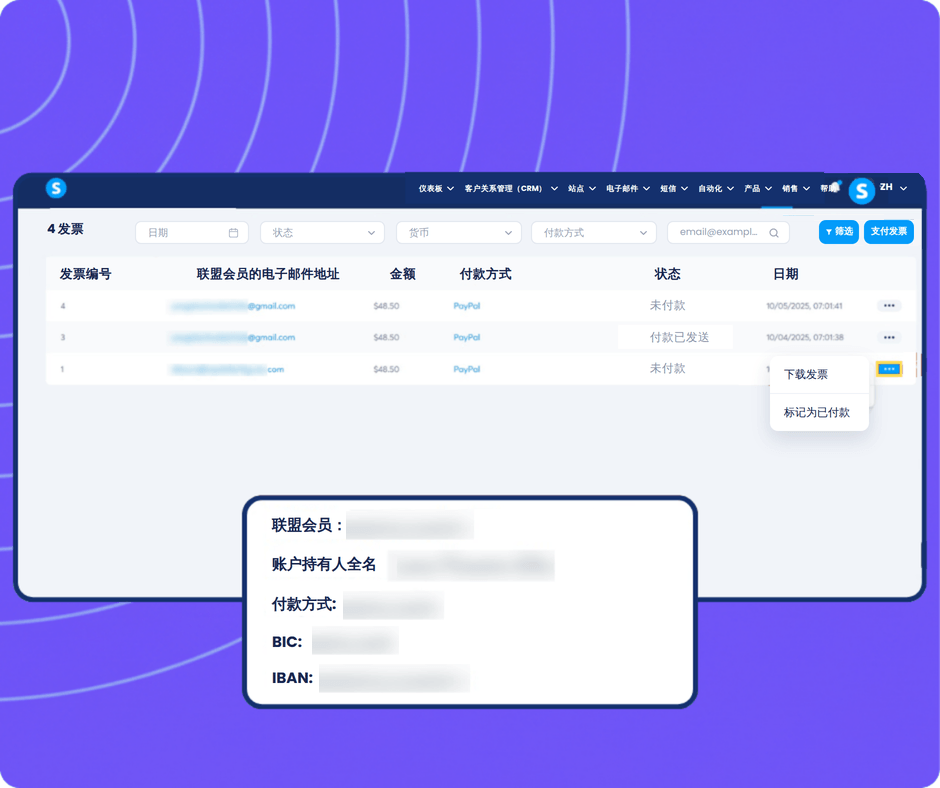Viewport: 940px width, 788px height.
Task: Open the three-dot menu for invoice 4
Action: click(889, 306)
